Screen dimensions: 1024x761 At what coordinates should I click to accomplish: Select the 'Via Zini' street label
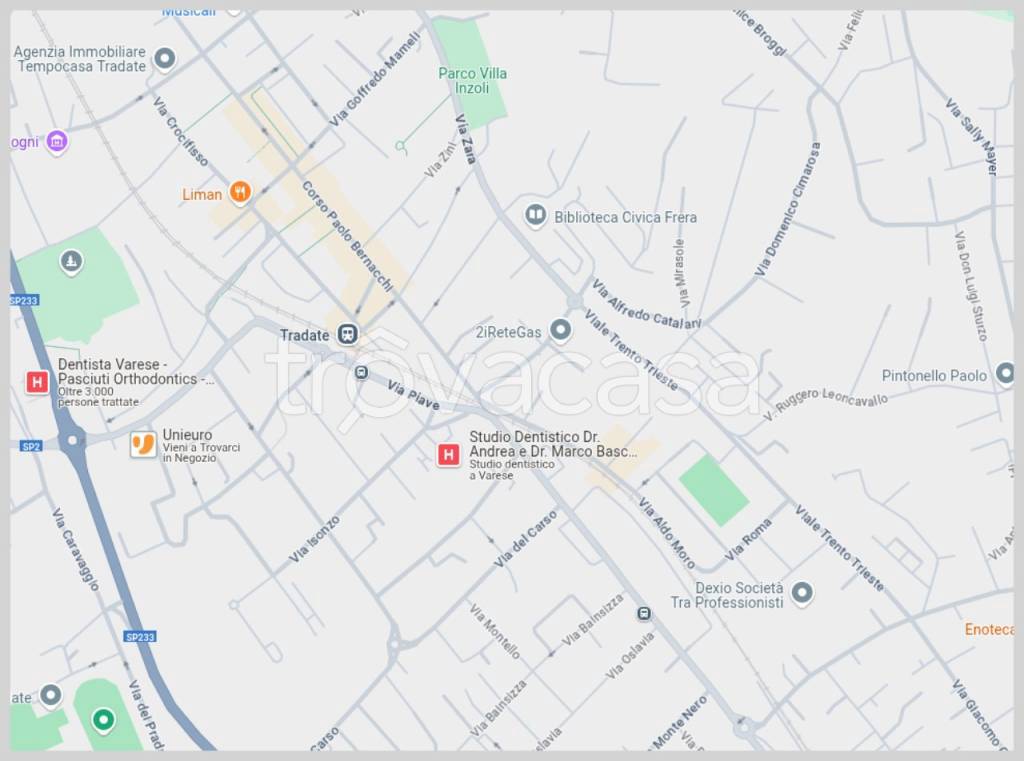coord(441,161)
